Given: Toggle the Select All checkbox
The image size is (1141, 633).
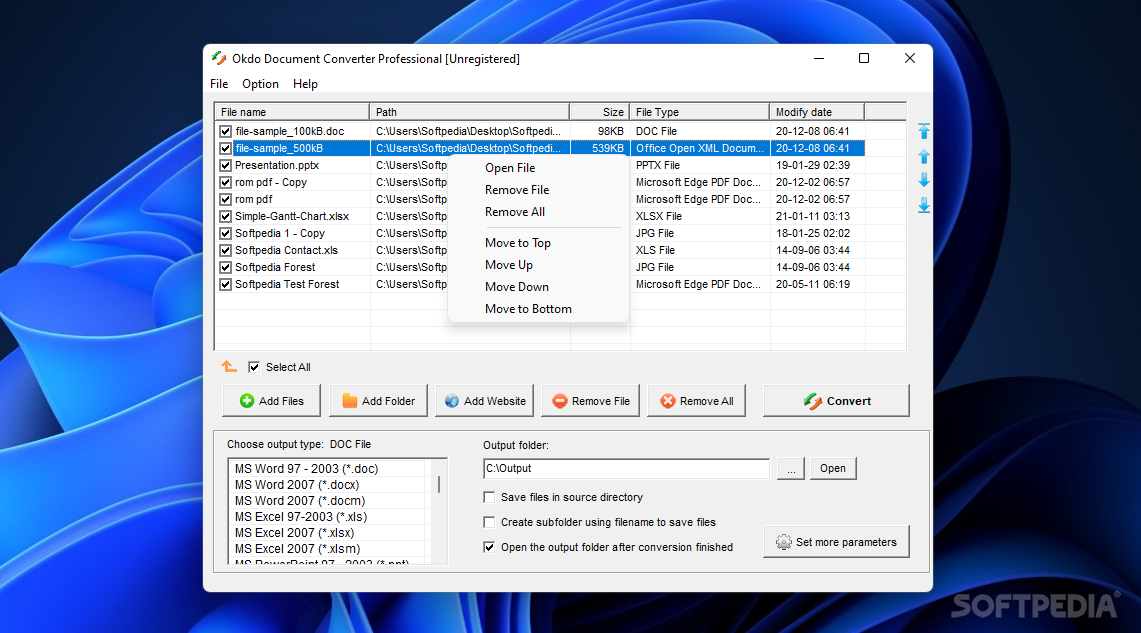Looking at the screenshot, I should tap(254, 367).
